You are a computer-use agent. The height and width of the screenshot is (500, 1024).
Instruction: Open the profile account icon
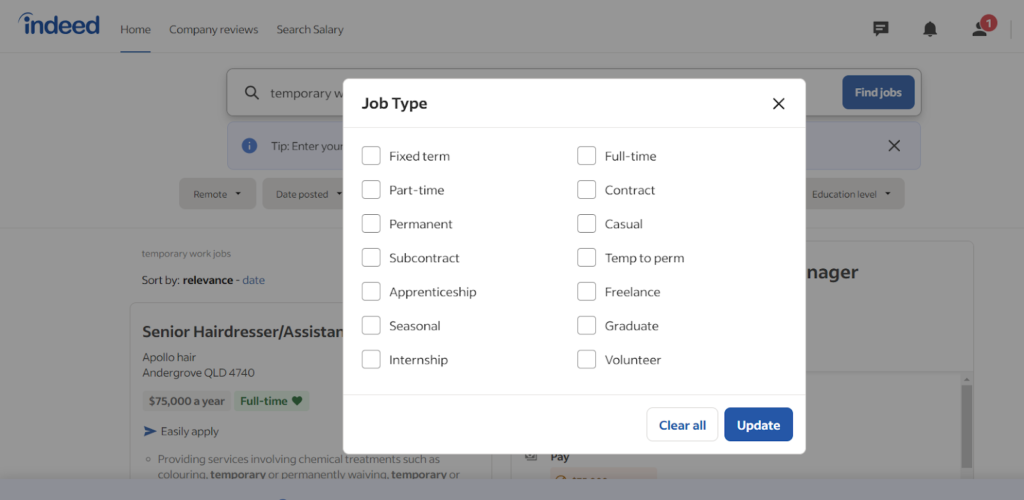[x=980, y=29]
